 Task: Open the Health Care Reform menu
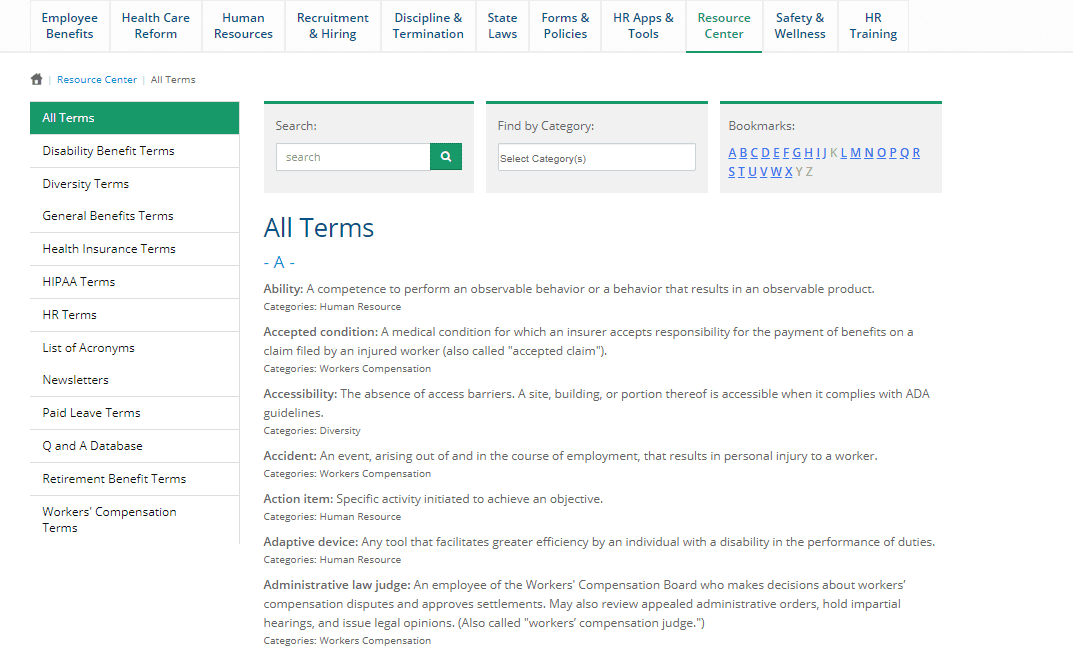[x=155, y=26]
